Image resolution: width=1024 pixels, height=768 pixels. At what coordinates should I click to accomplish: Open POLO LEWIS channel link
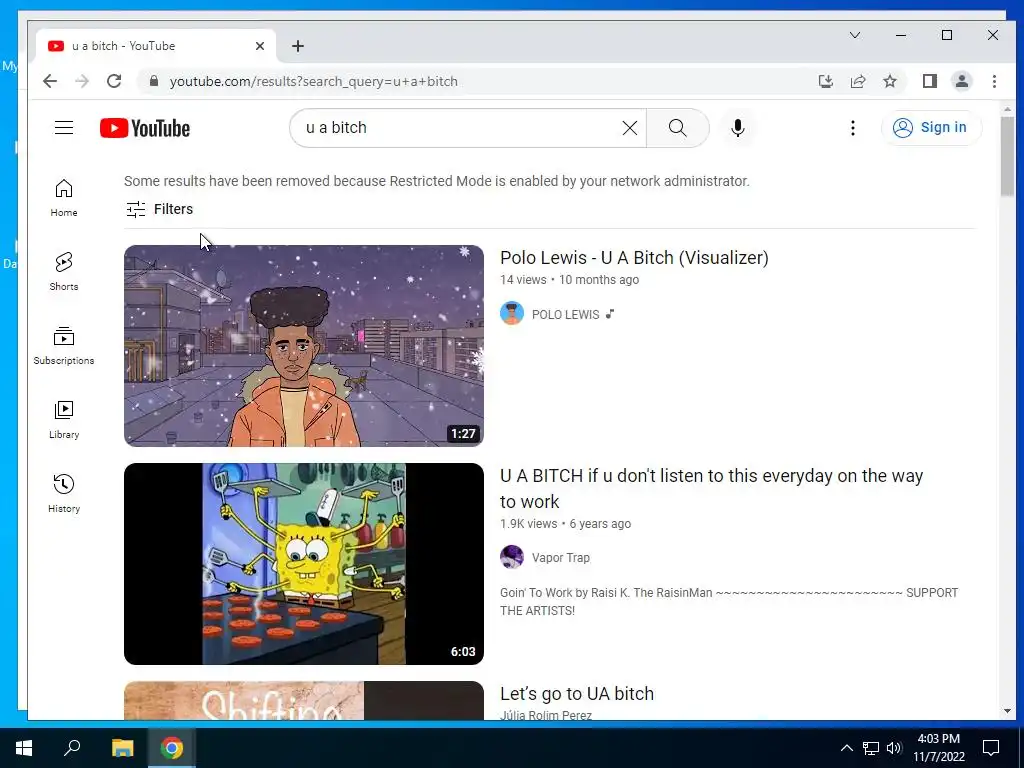[565, 315]
